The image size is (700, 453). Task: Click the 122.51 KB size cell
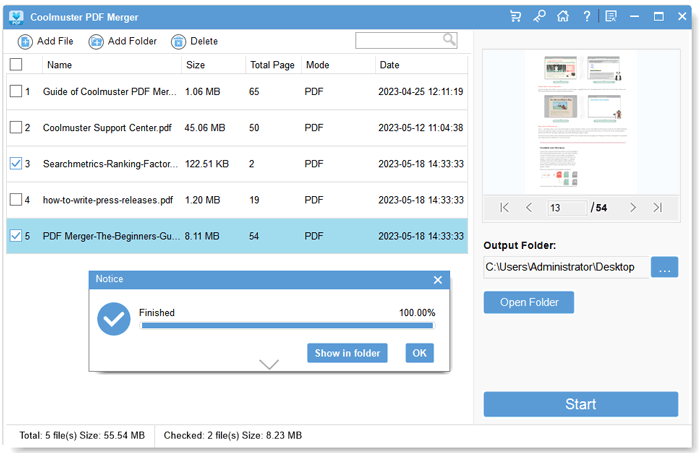coord(207,164)
